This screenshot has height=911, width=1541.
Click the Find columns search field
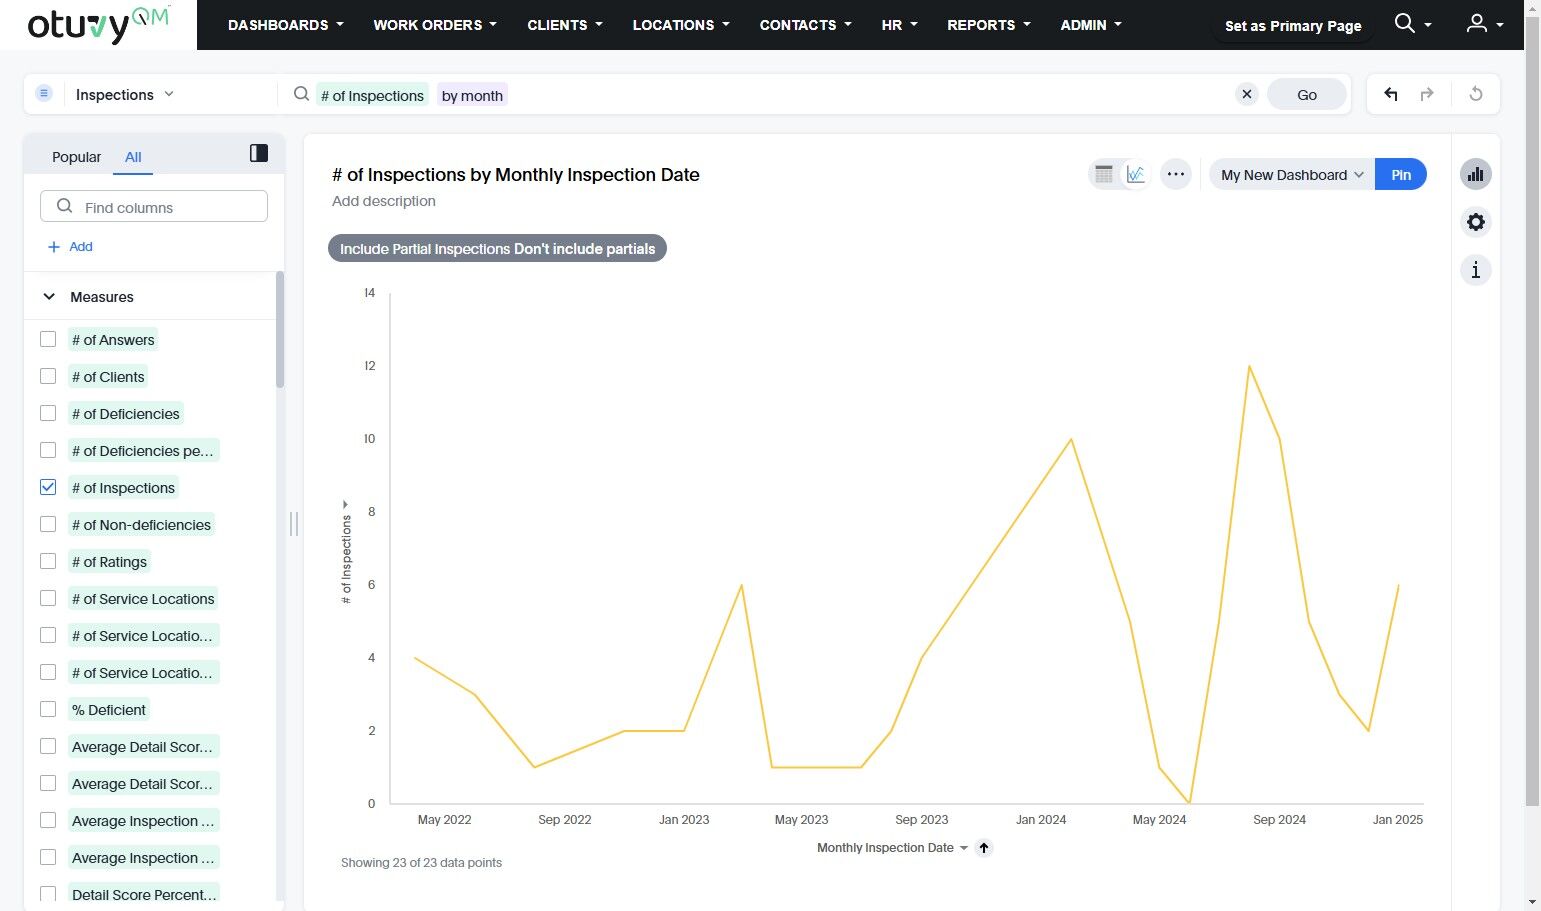pos(155,207)
